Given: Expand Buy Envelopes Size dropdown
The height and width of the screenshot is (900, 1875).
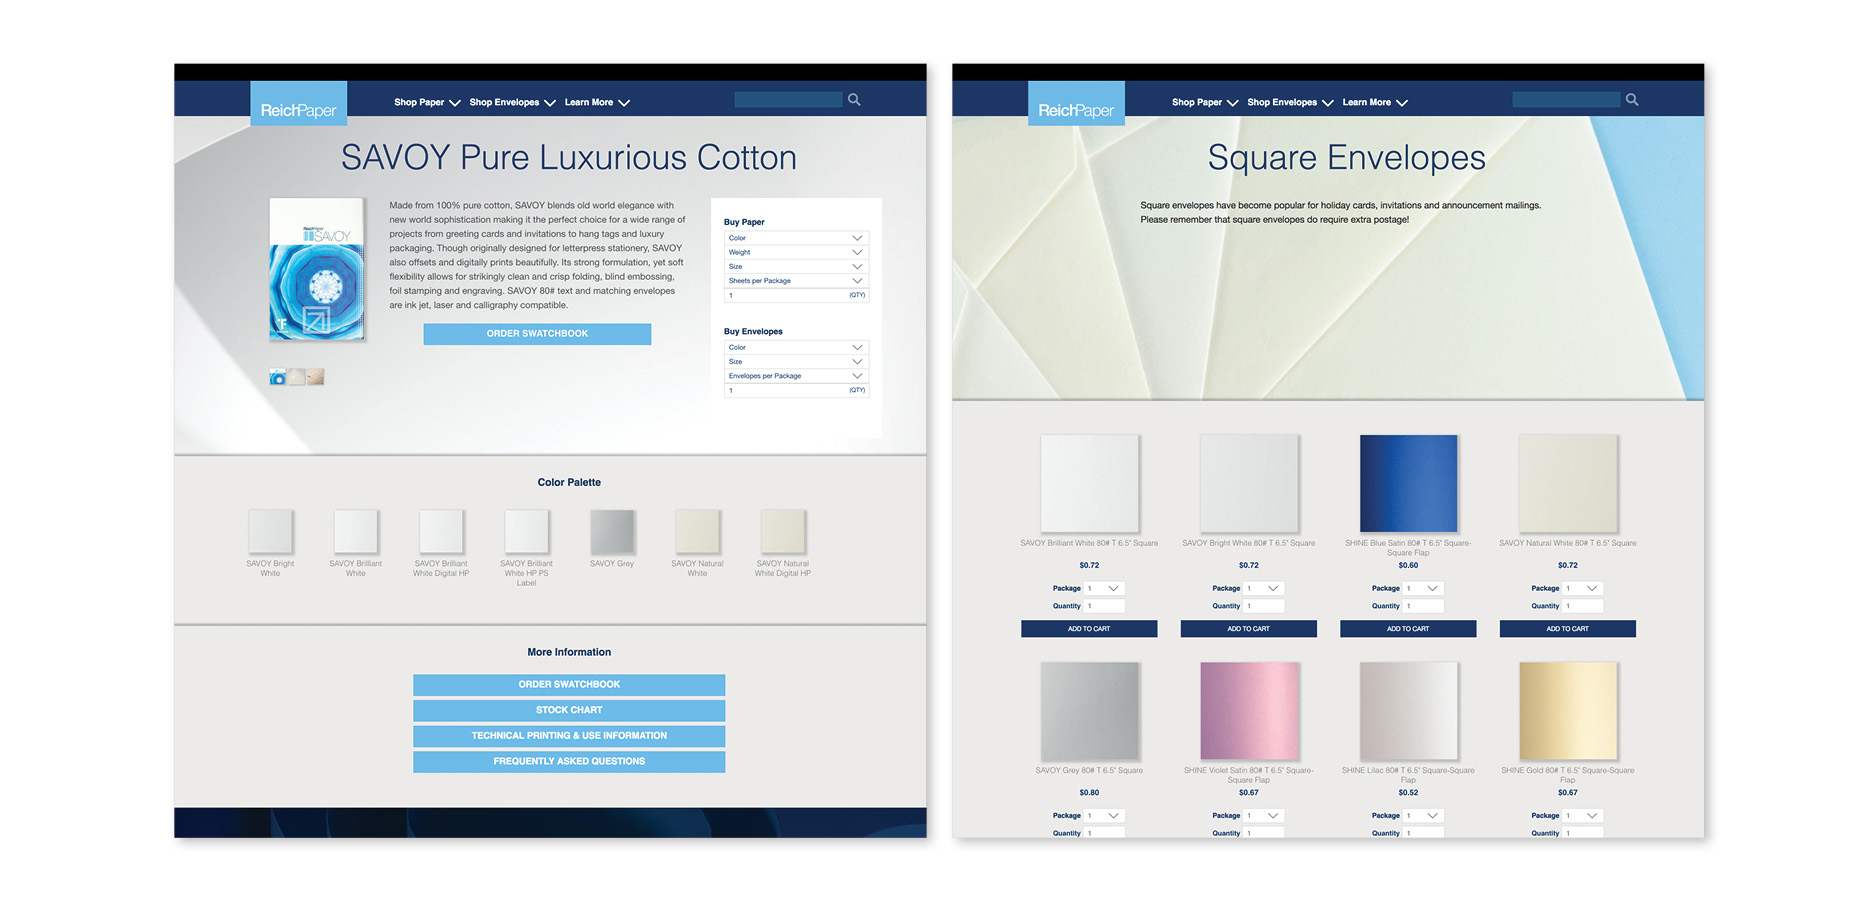Looking at the screenshot, I should click(796, 362).
